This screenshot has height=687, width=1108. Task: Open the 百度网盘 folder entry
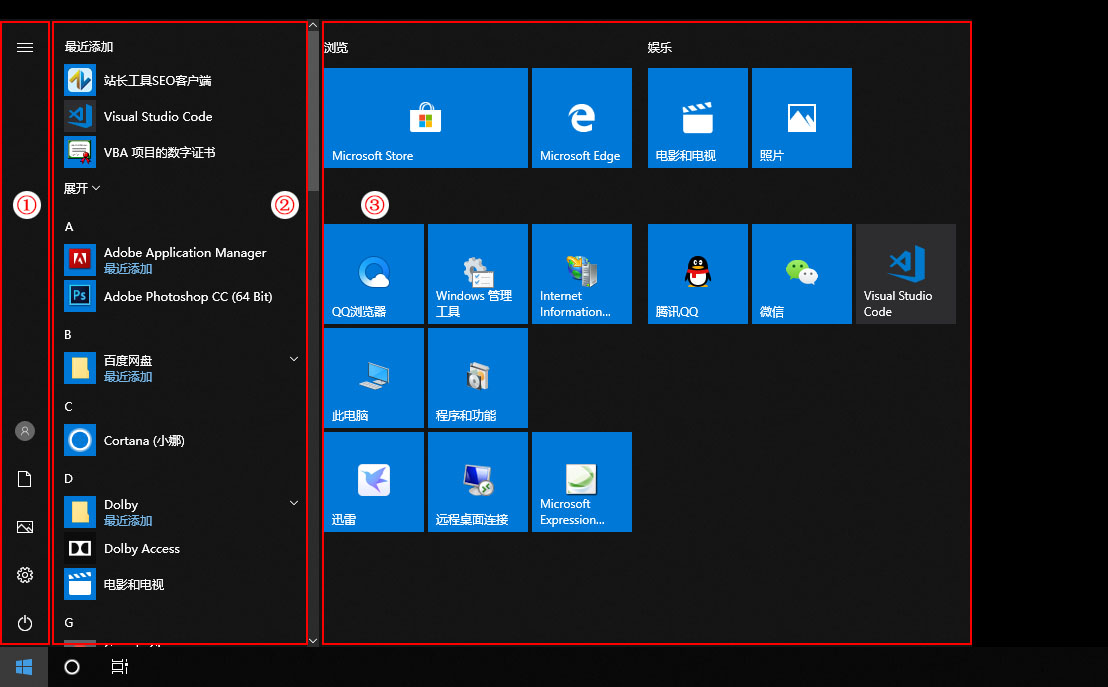[180, 368]
